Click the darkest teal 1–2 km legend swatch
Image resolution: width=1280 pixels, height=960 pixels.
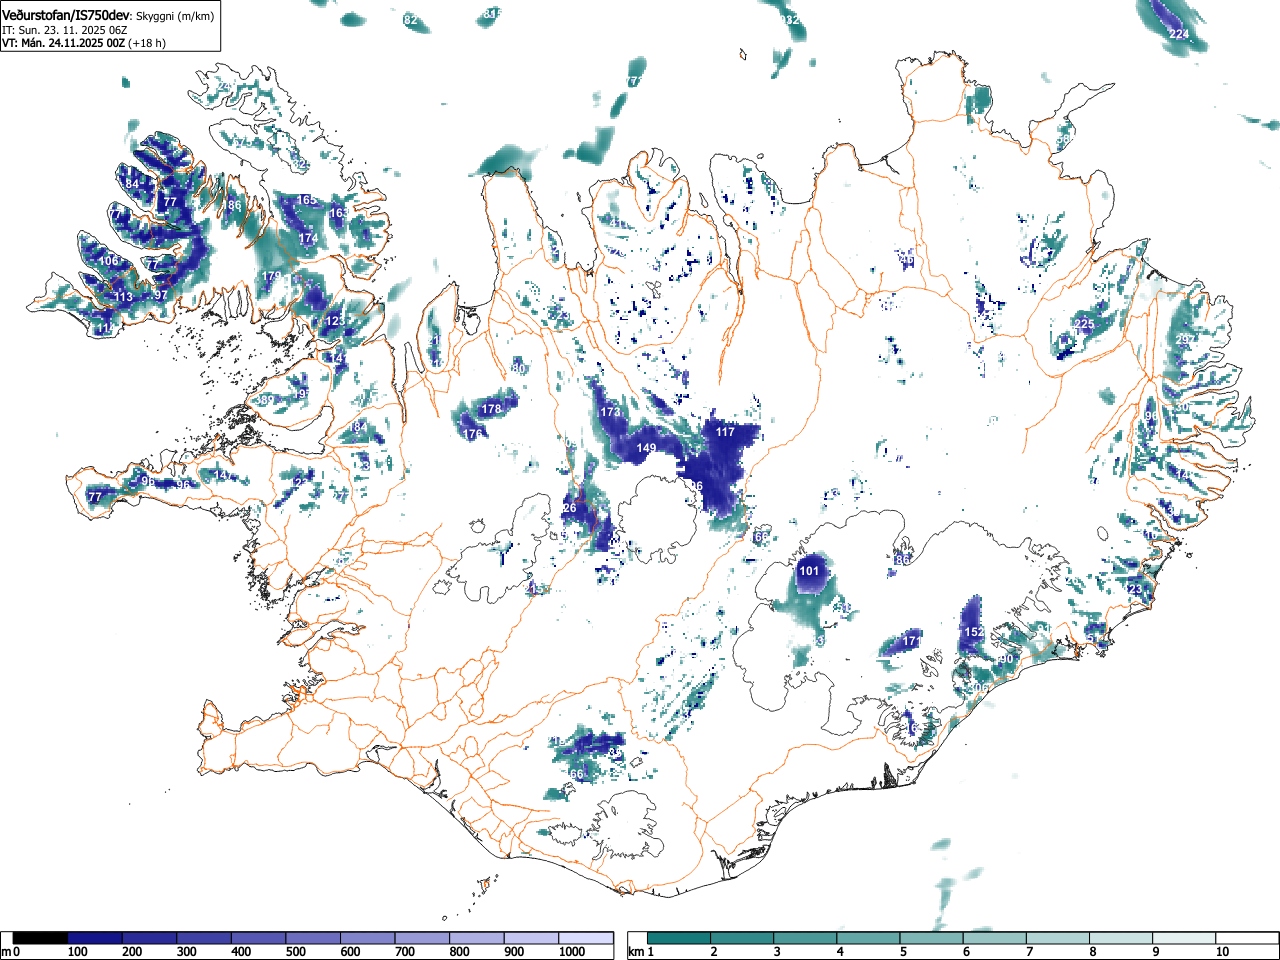coord(680,938)
